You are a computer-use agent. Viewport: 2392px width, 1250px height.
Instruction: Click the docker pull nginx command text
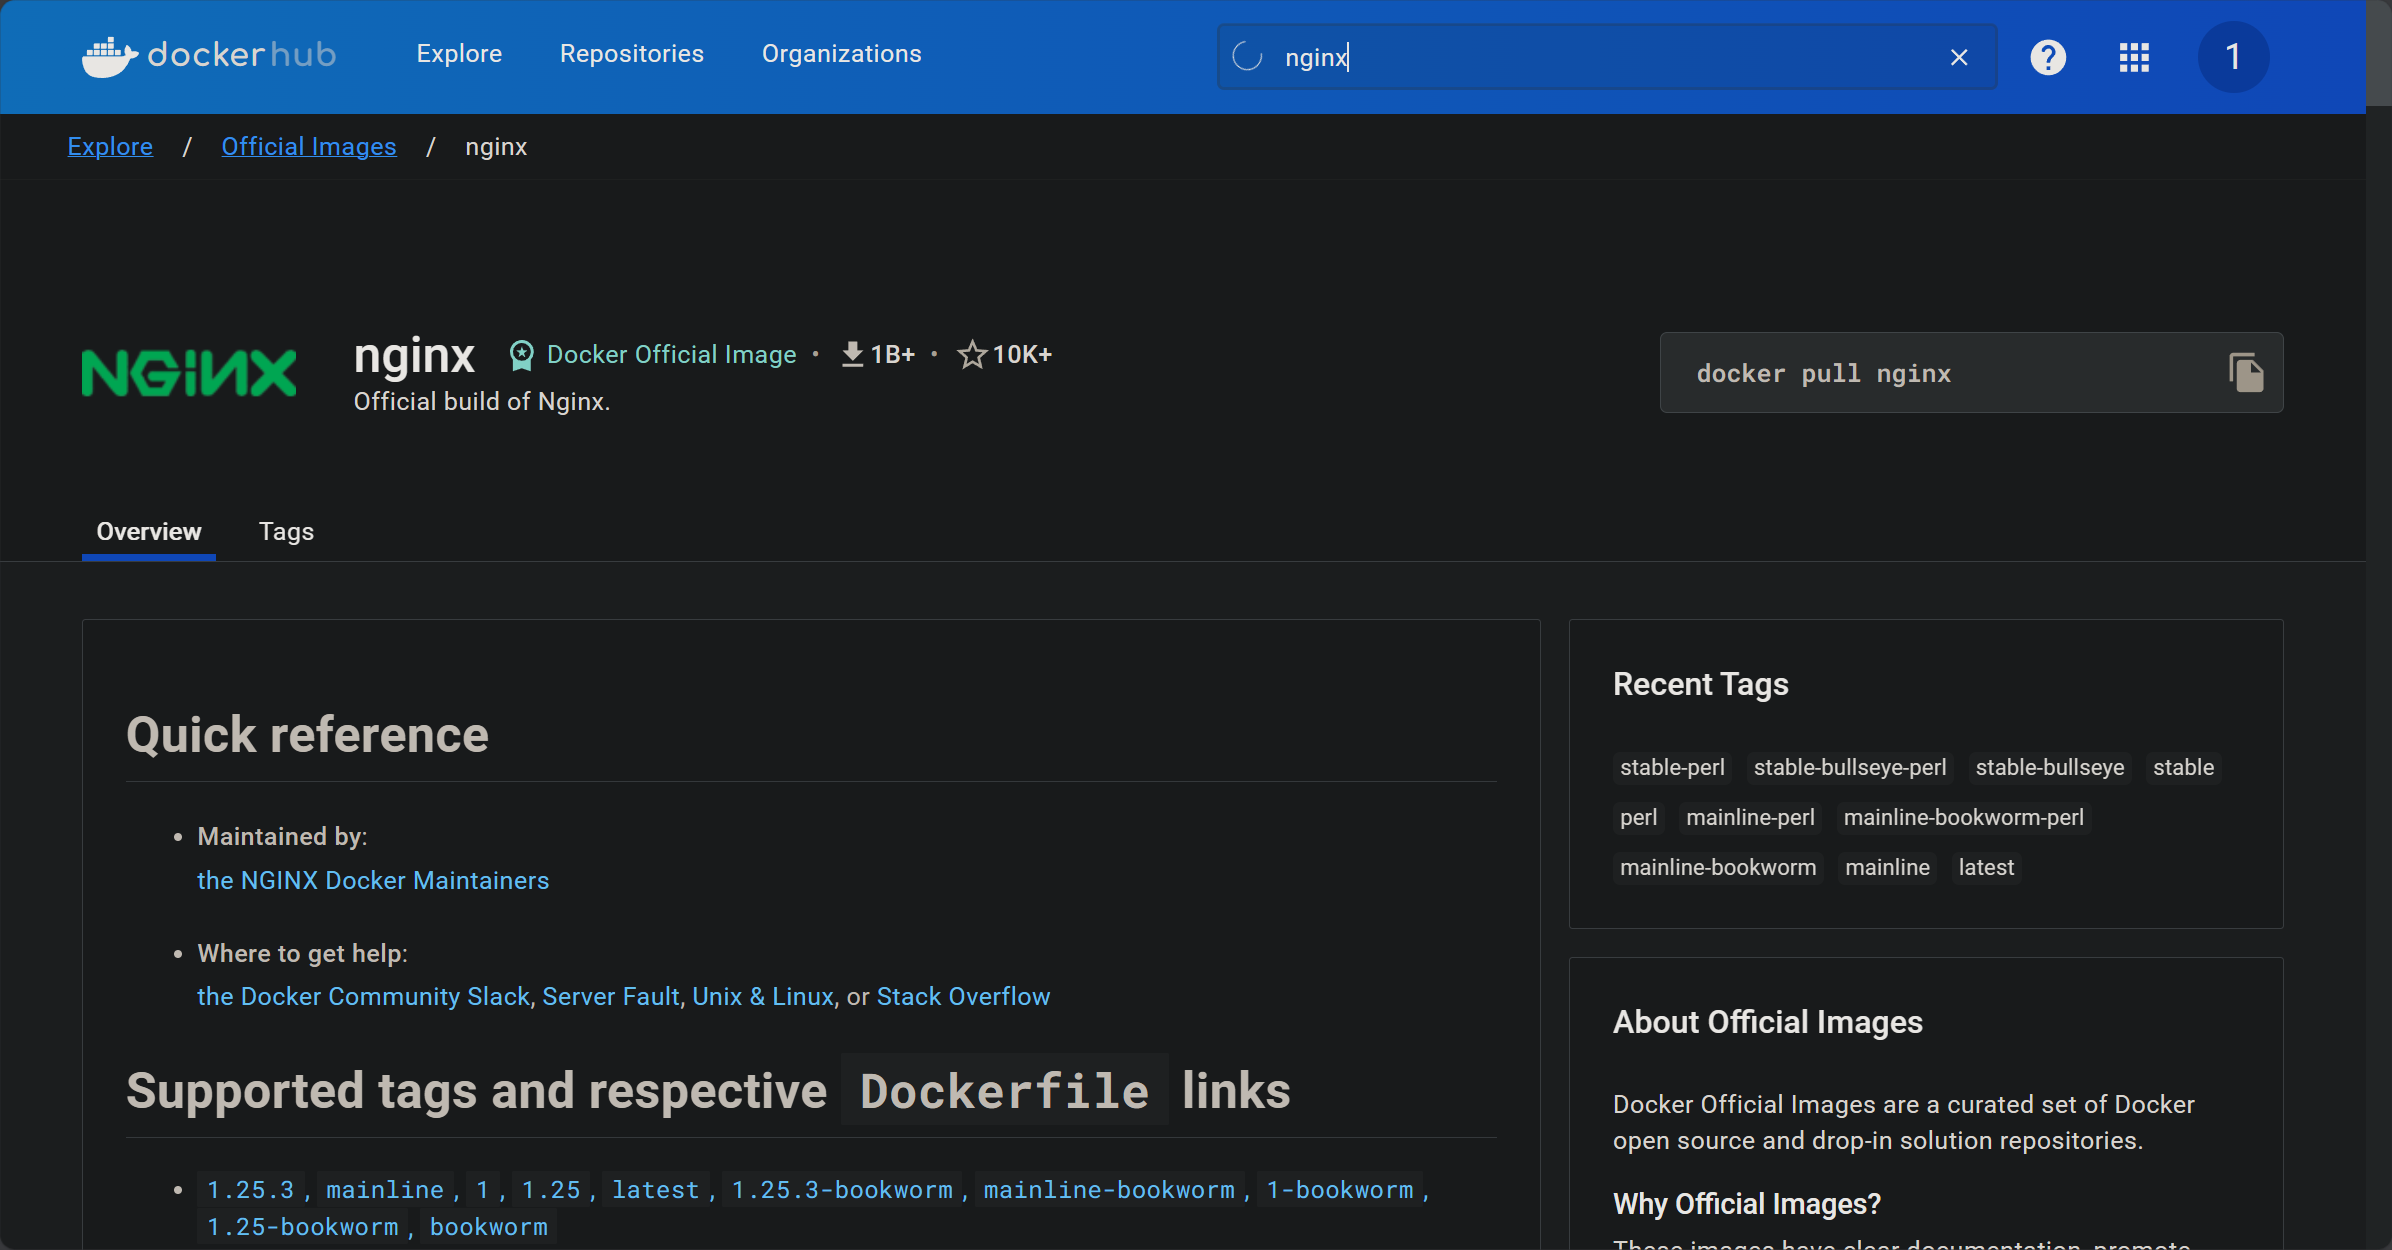1824,374
